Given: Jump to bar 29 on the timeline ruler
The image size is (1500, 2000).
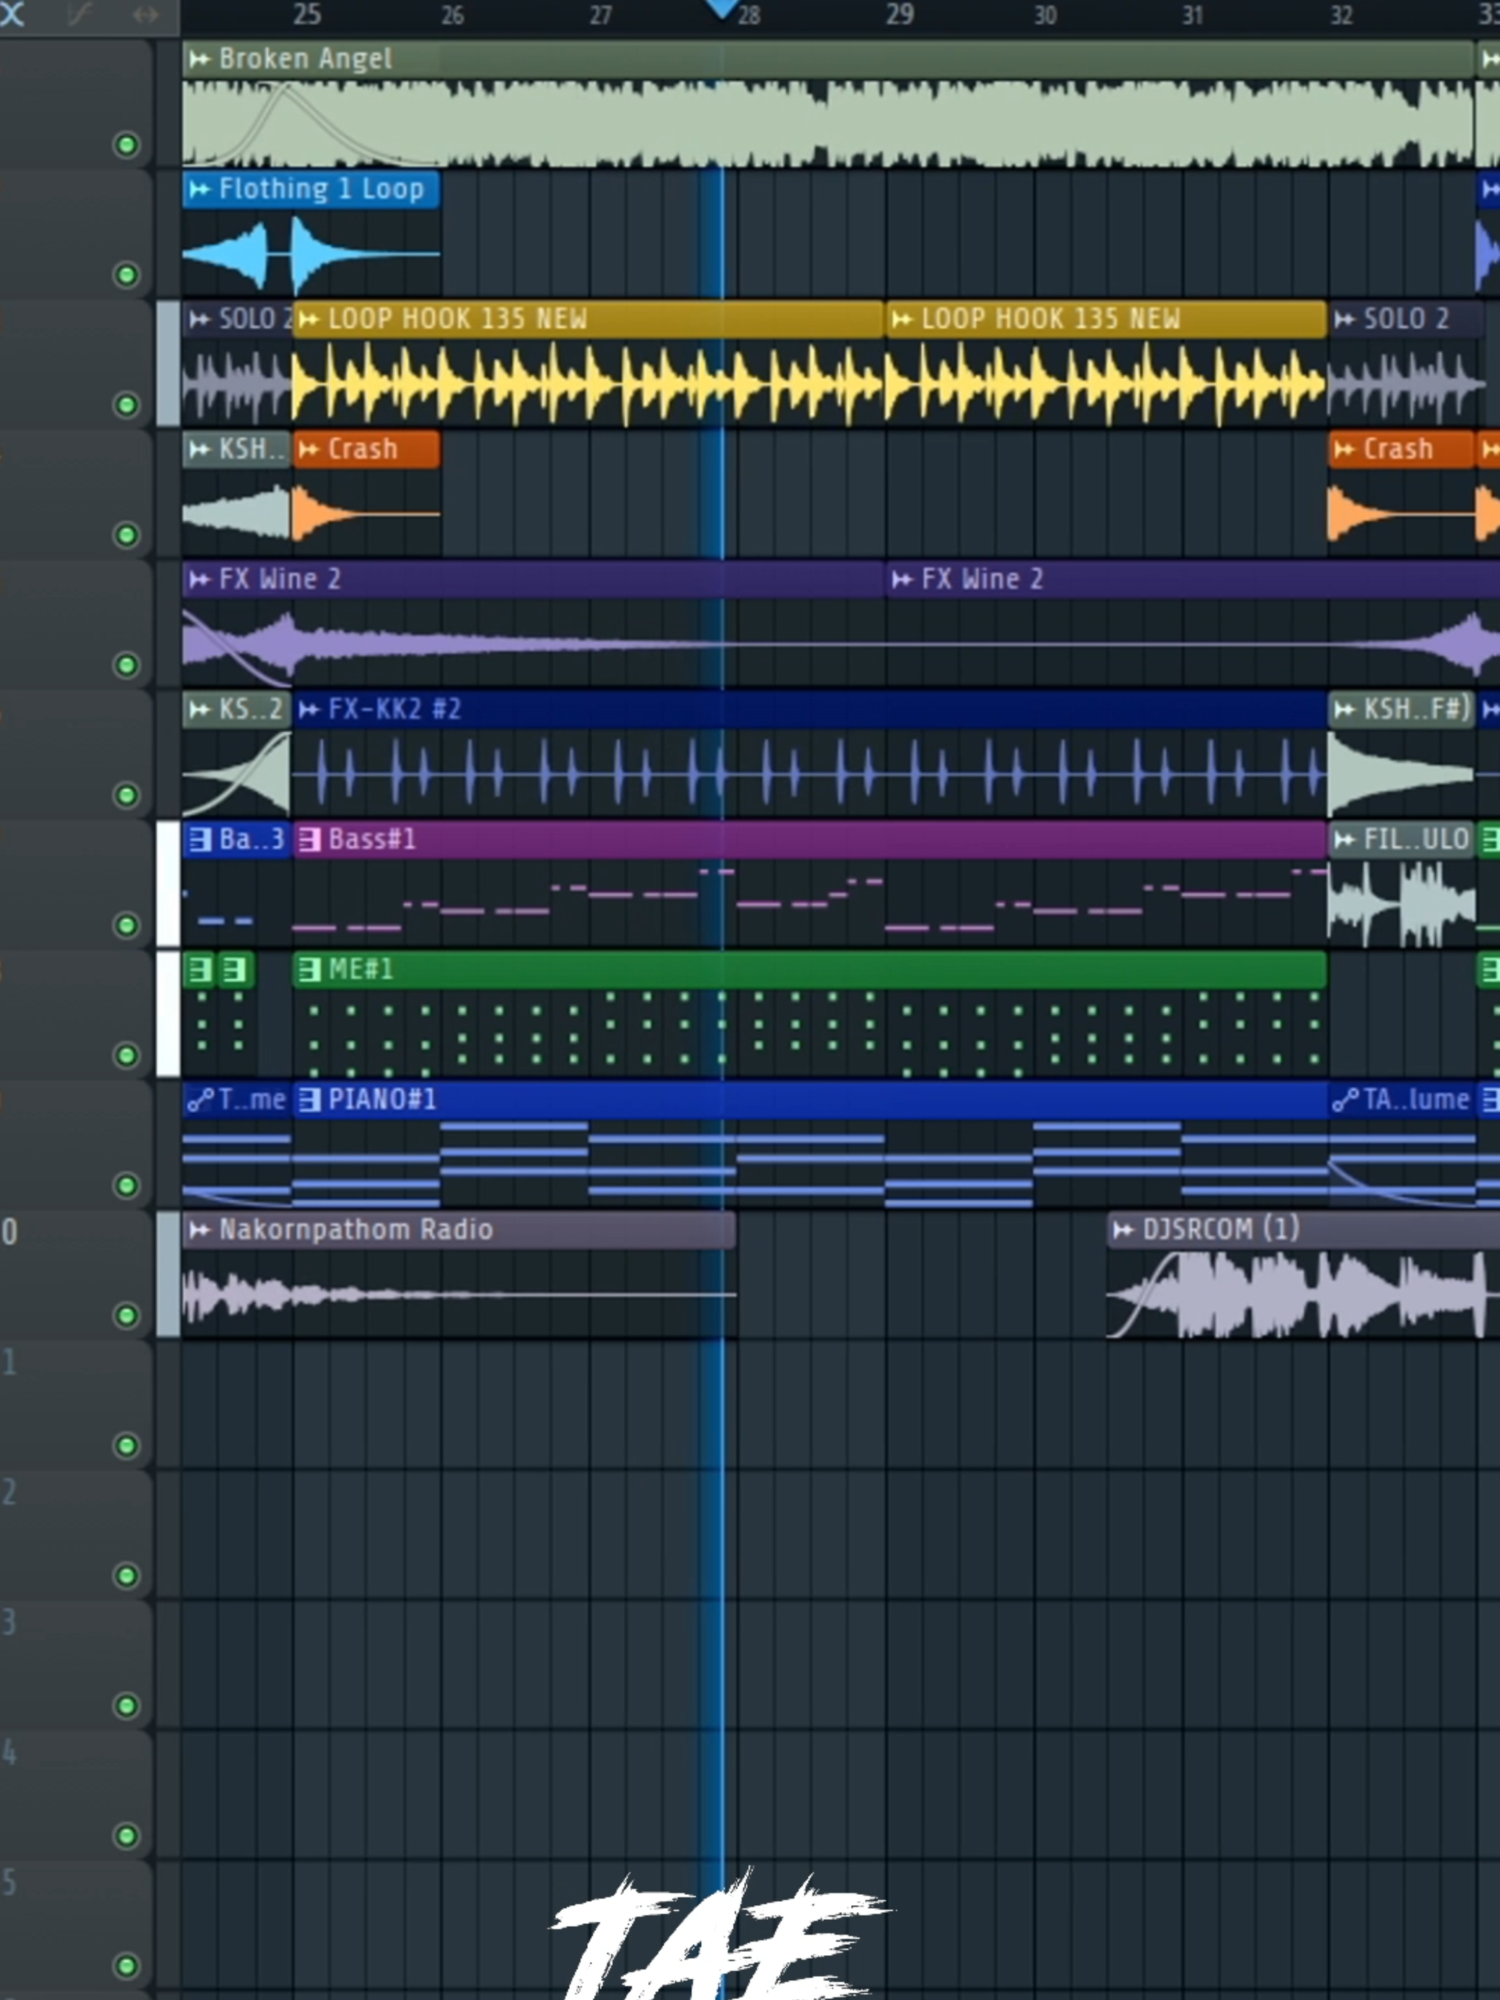Looking at the screenshot, I should (899, 14).
